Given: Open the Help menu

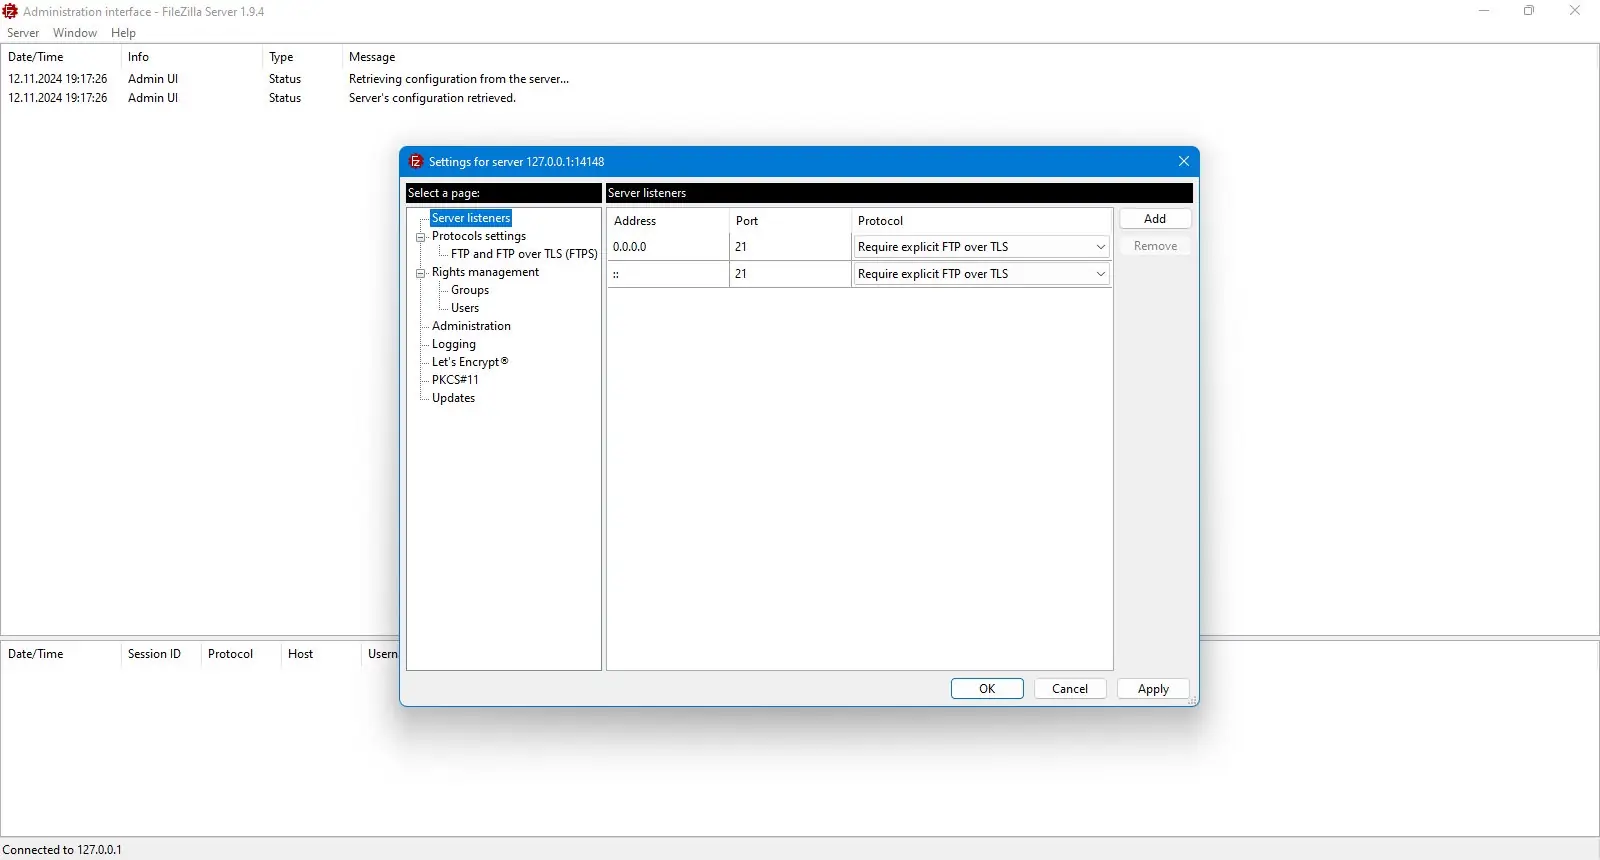Looking at the screenshot, I should pos(123,33).
